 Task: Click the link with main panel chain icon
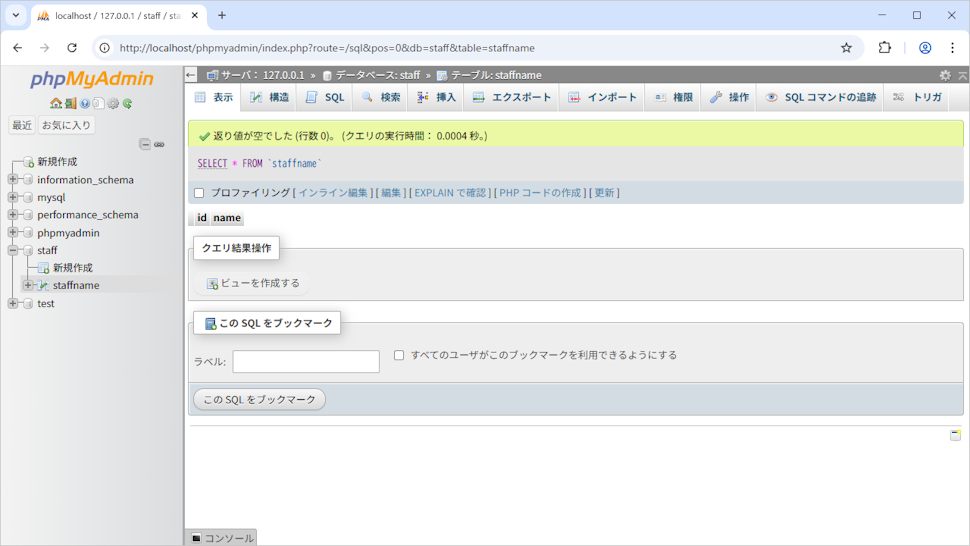coord(159,144)
